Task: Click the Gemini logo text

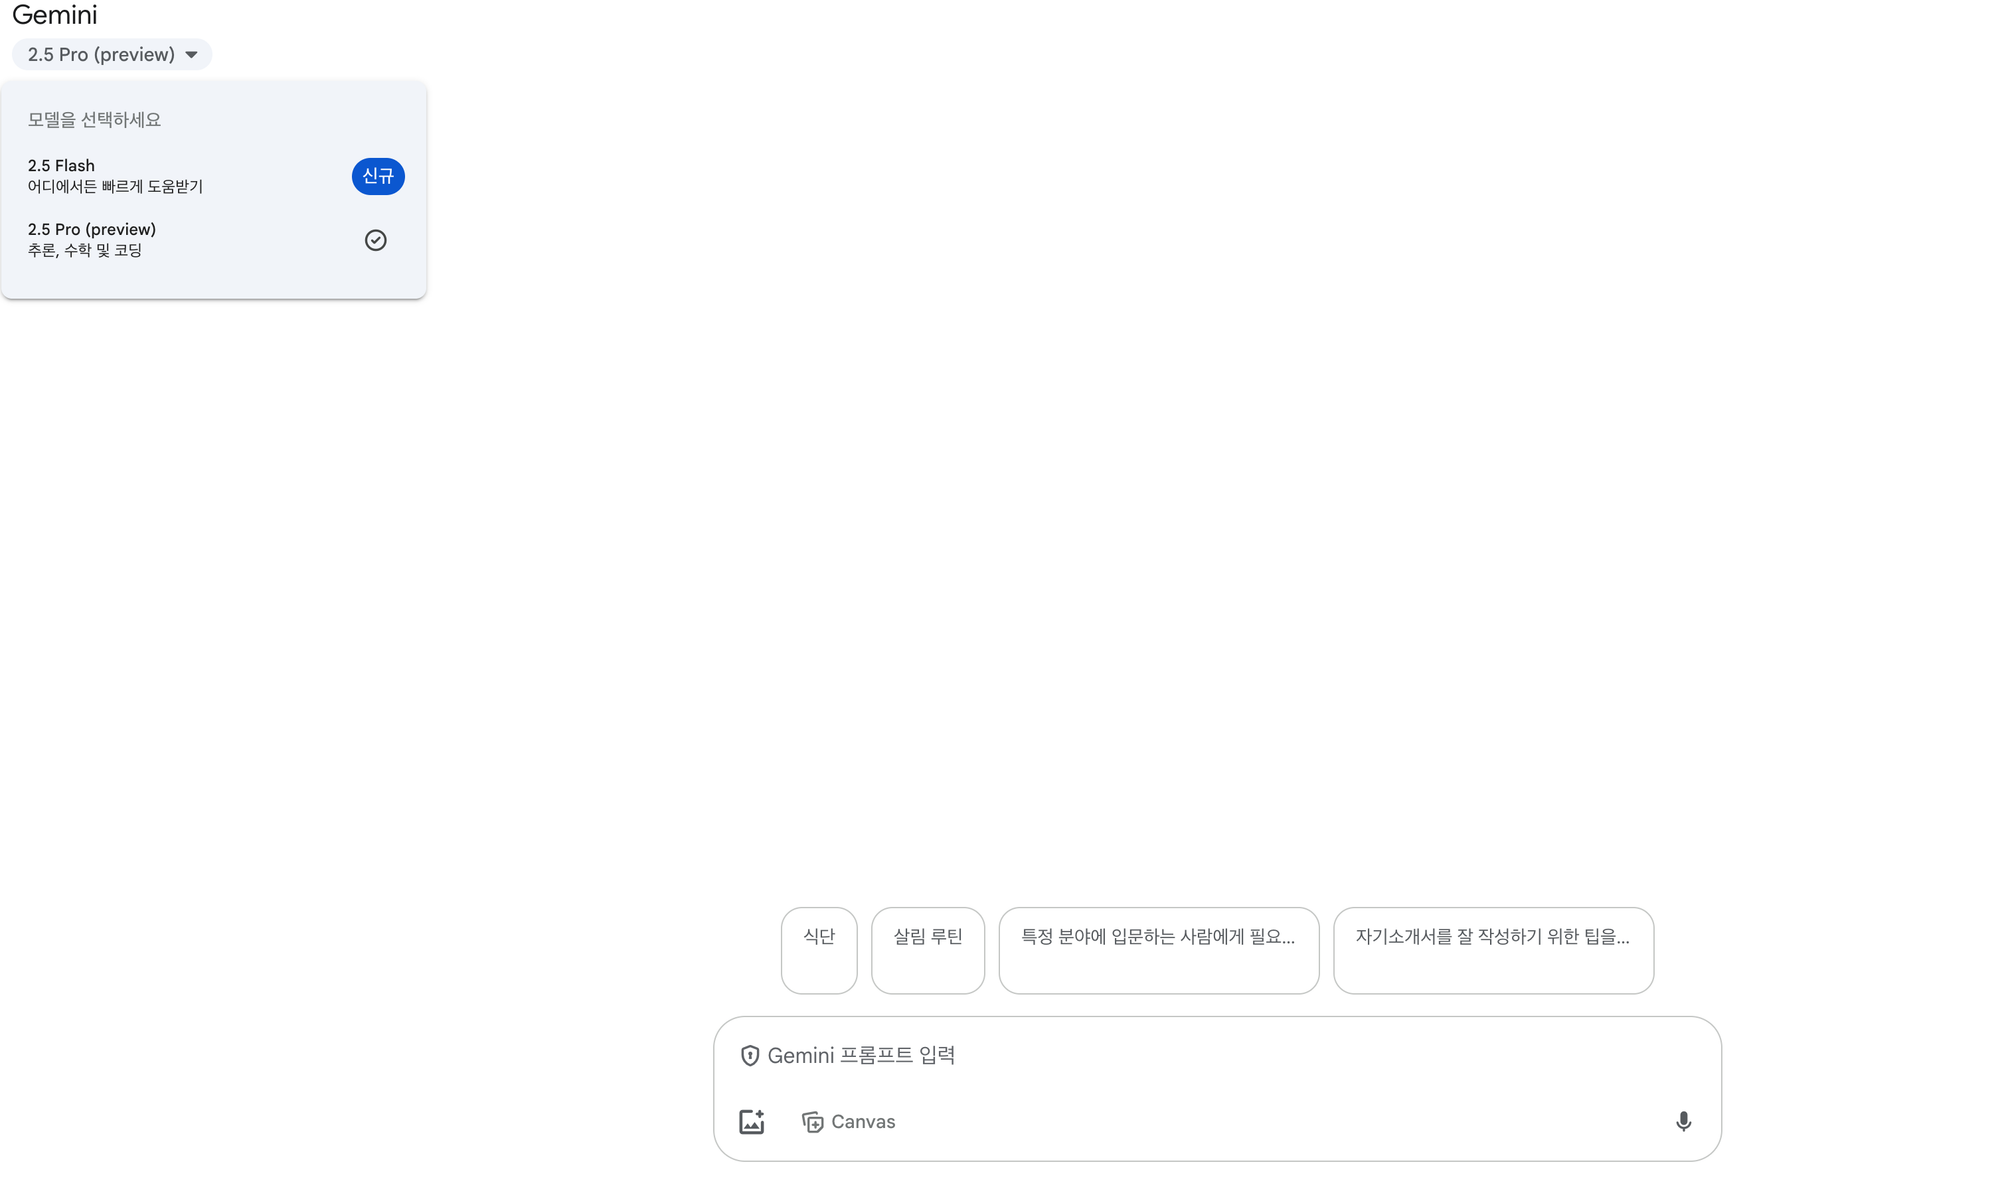Action: [x=55, y=15]
